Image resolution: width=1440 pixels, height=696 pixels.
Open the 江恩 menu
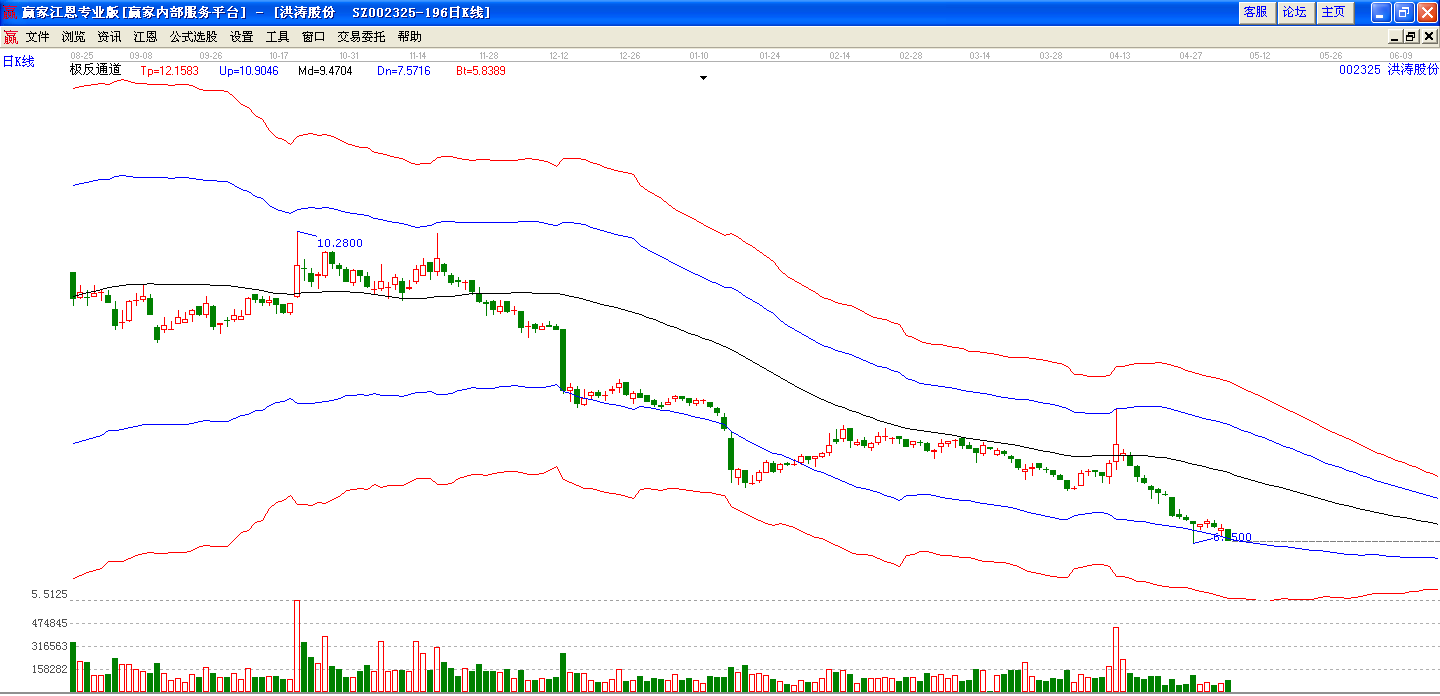[x=146, y=37]
